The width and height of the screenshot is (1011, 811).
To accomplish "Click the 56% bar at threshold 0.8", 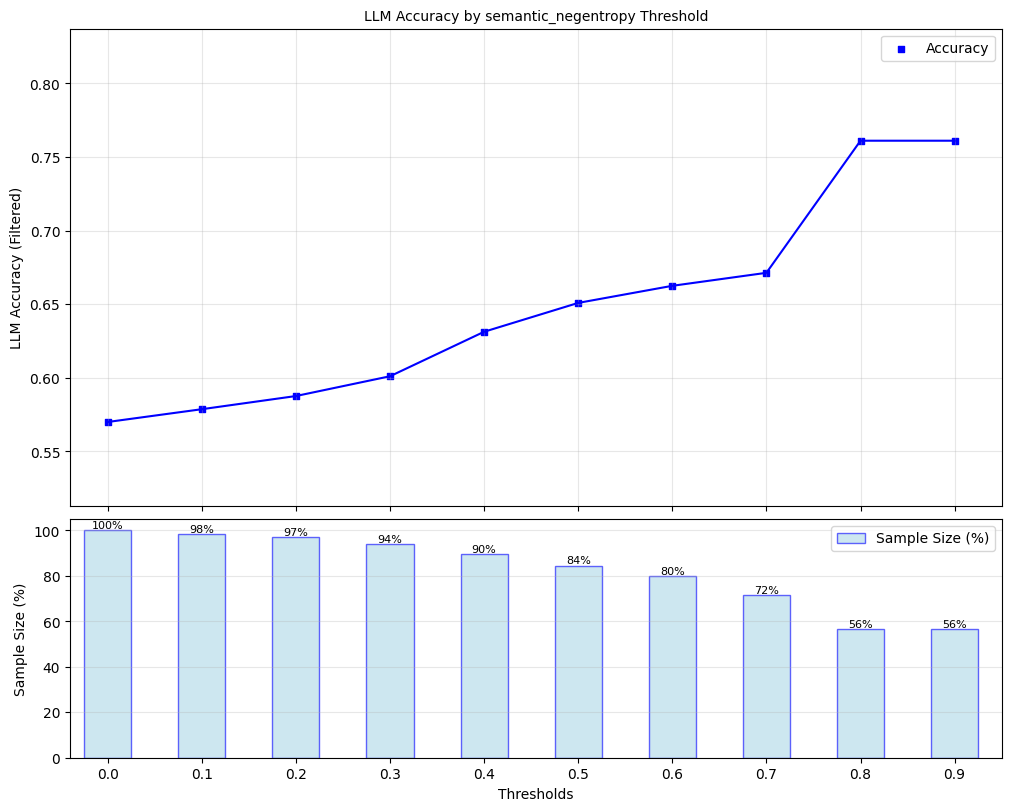I will click(x=861, y=693).
